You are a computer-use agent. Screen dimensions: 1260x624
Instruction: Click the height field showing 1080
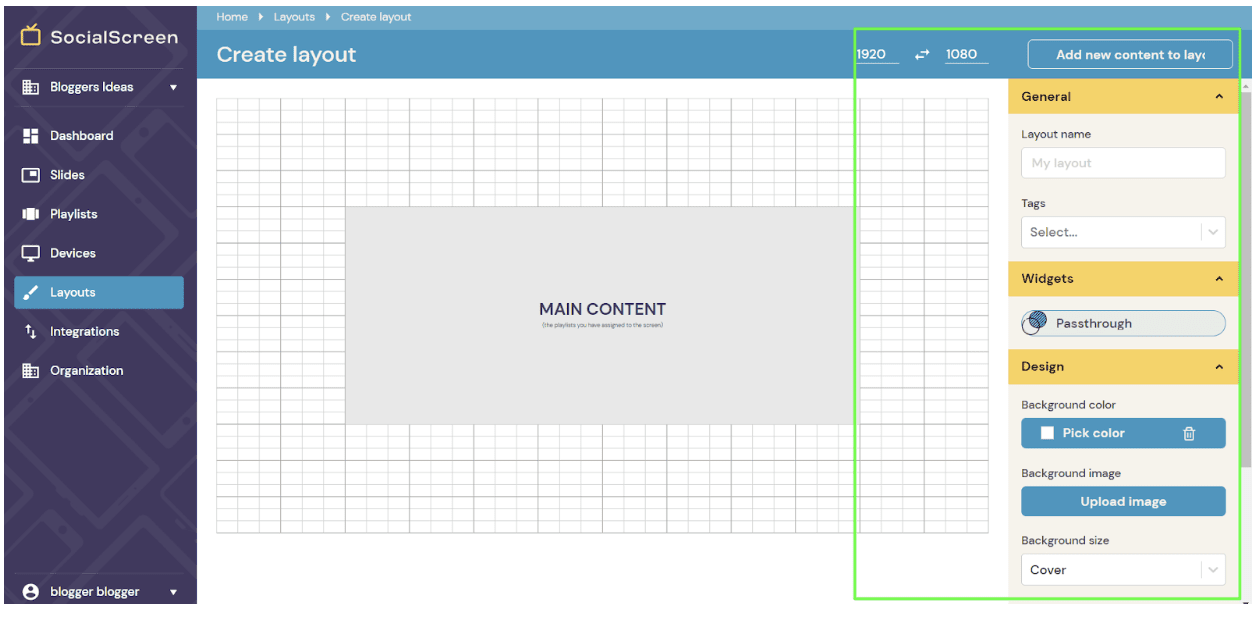[966, 55]
